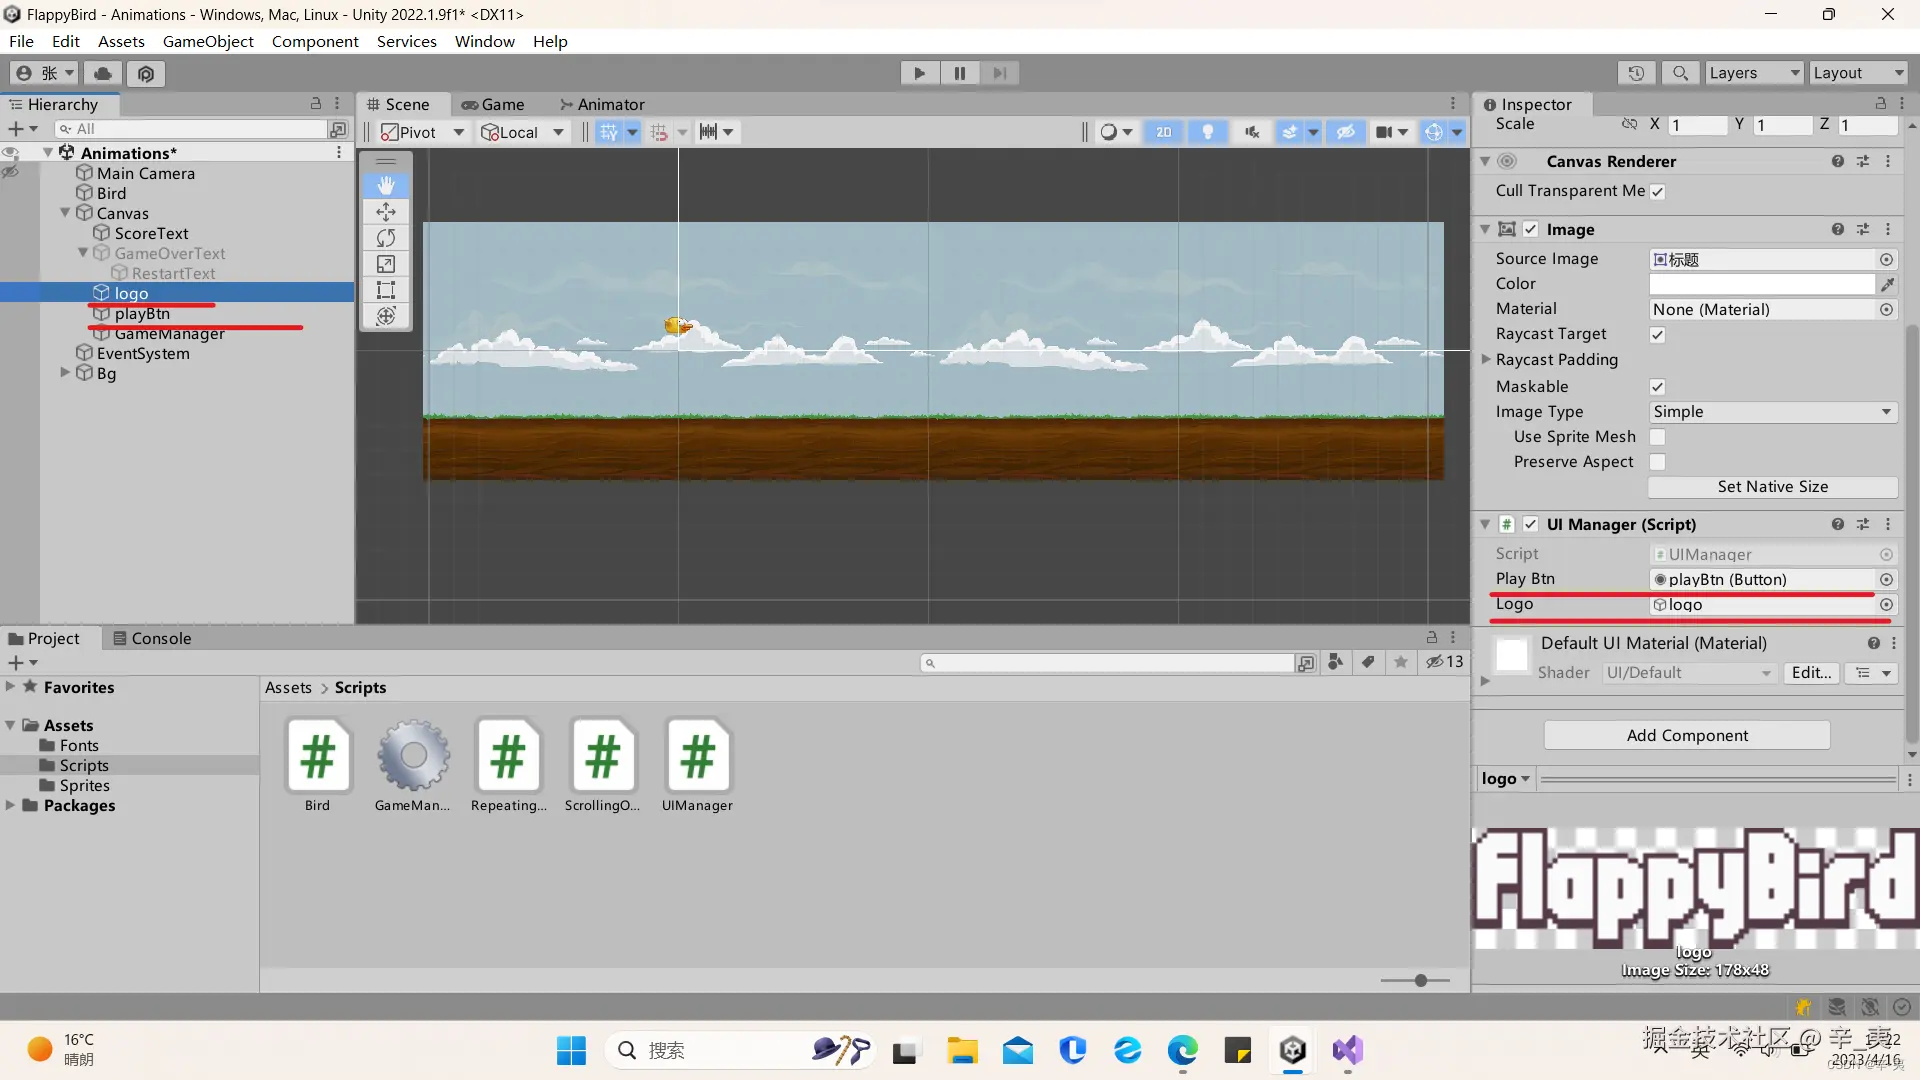Uncheck Raycast Target checkbox
1920x1080 pixels.
(1657, 335)
